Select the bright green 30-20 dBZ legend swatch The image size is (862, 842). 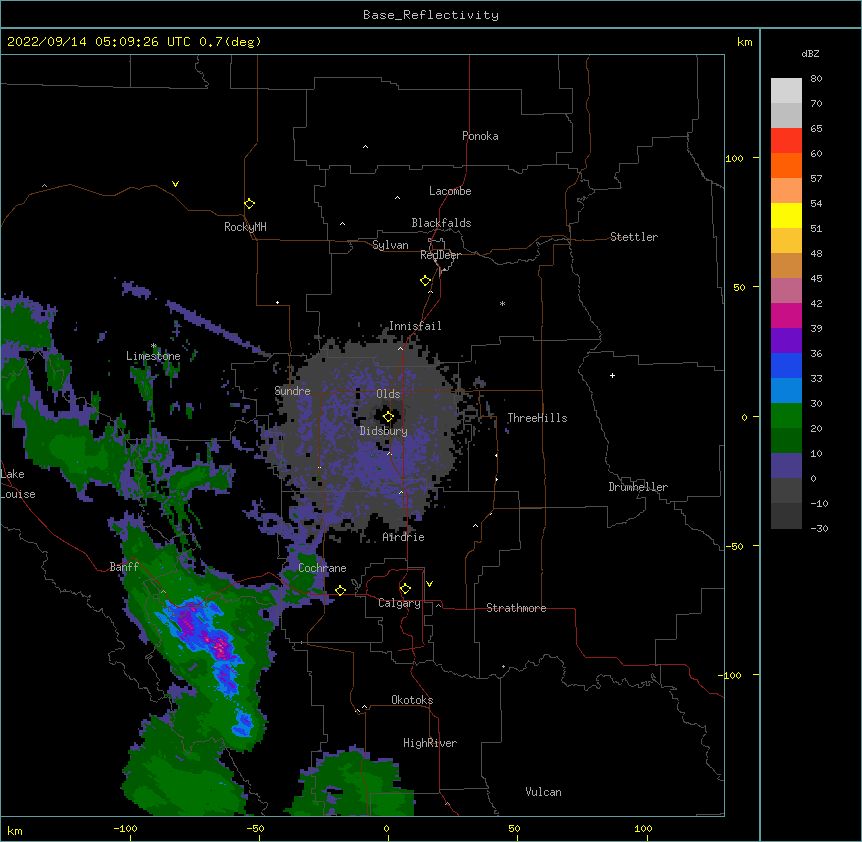click(786, 416)
